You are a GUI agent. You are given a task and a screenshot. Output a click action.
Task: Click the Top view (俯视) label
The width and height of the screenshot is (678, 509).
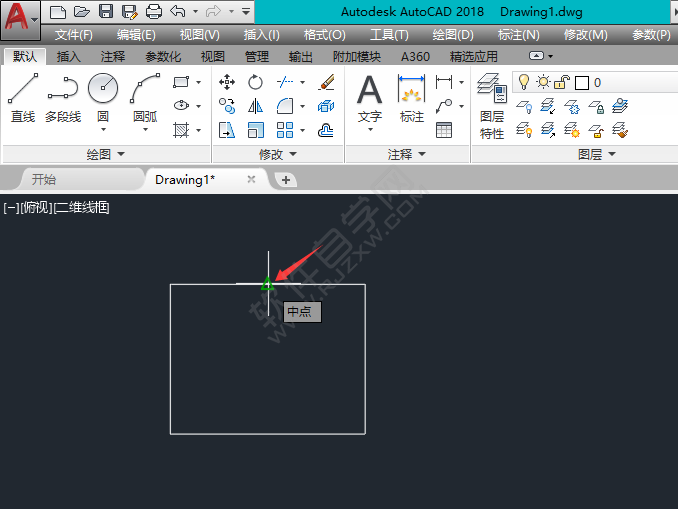click(36, 208)
